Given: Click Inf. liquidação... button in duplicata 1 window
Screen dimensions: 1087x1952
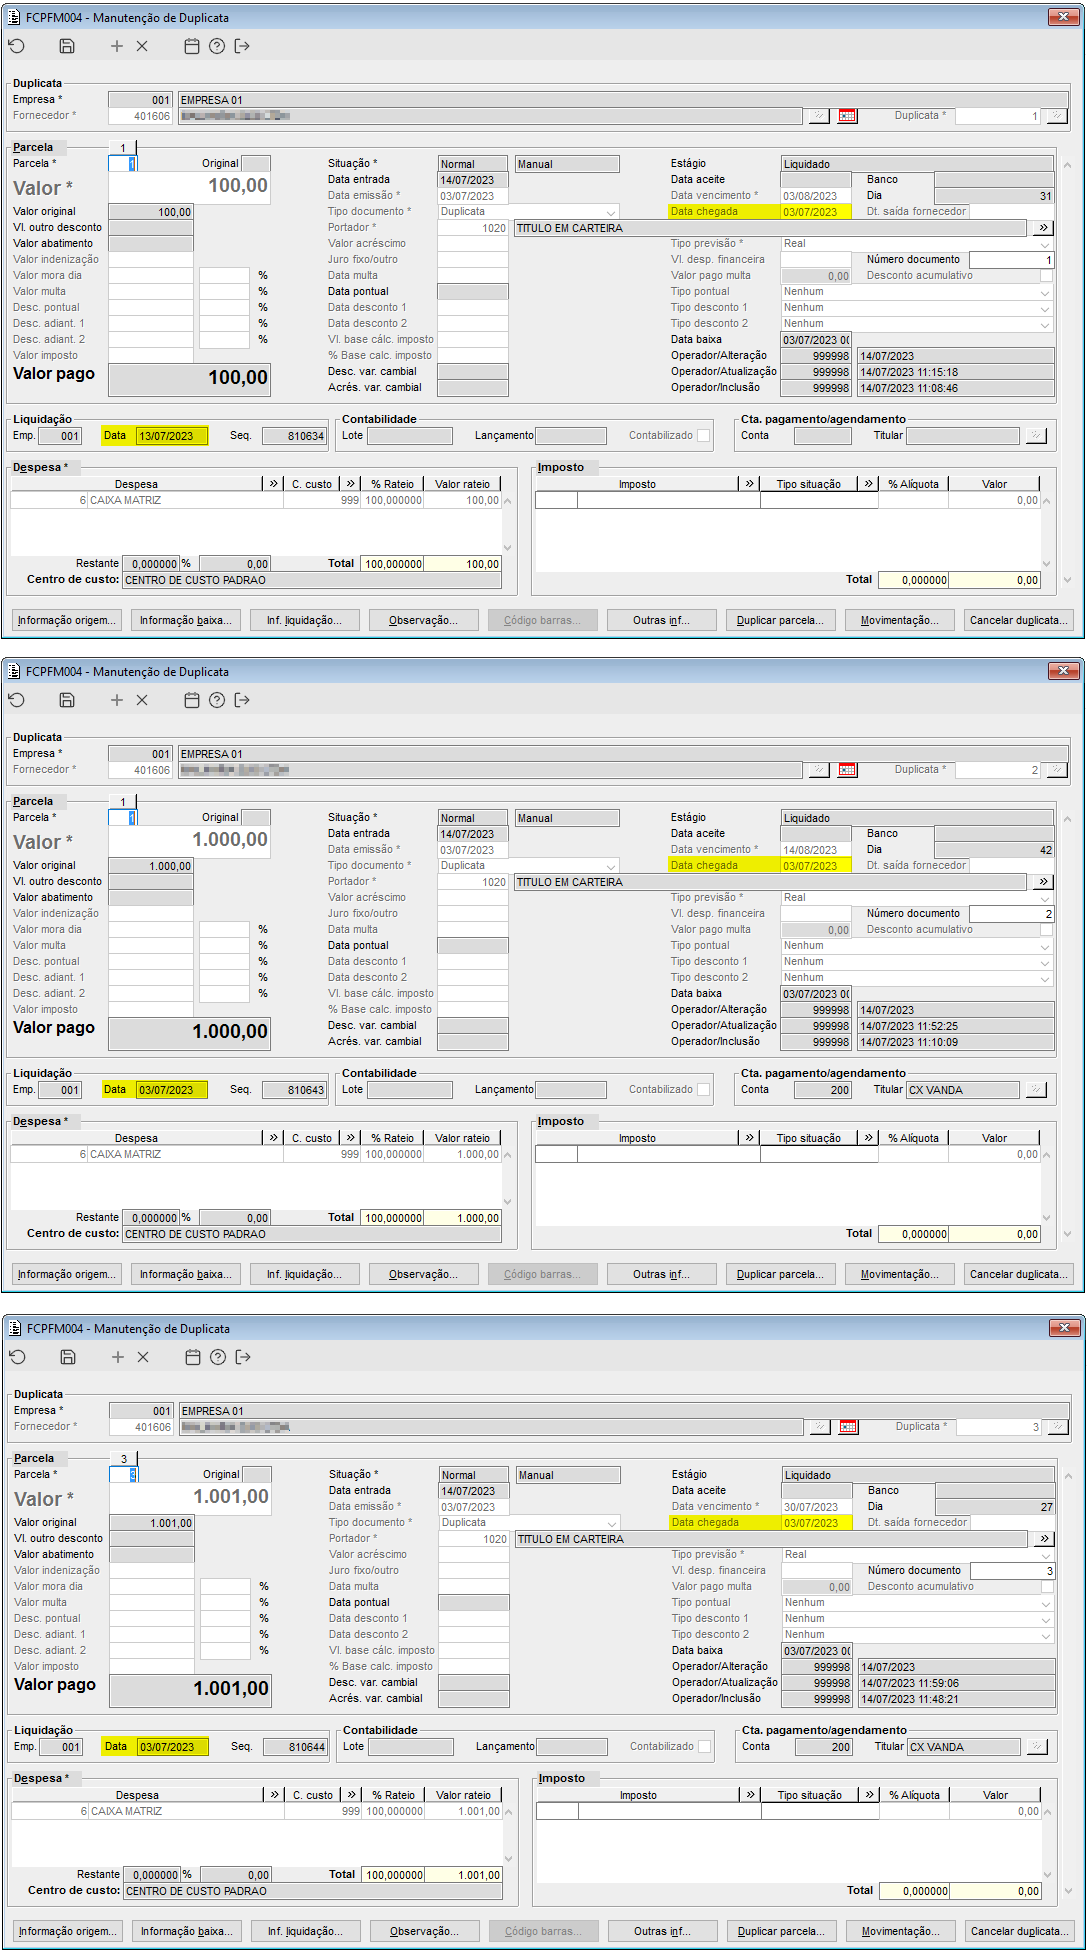Looking at the screenshot, I should click(304, 620).
